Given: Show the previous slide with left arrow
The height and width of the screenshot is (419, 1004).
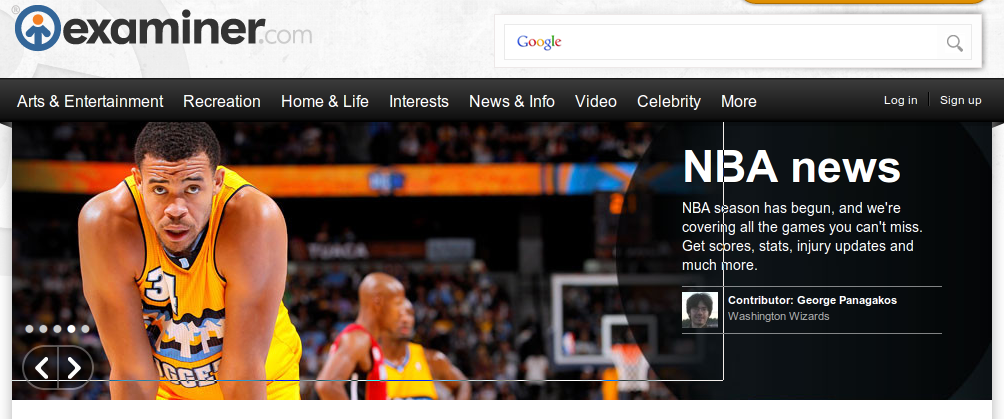Looking at the screenshot, I should tap(41, 368).
